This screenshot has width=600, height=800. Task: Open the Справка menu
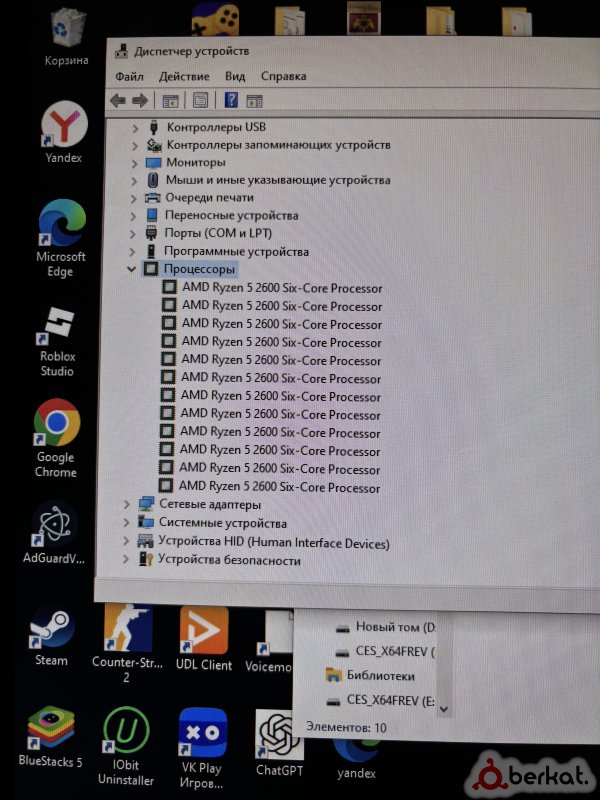tap(283, 76)
